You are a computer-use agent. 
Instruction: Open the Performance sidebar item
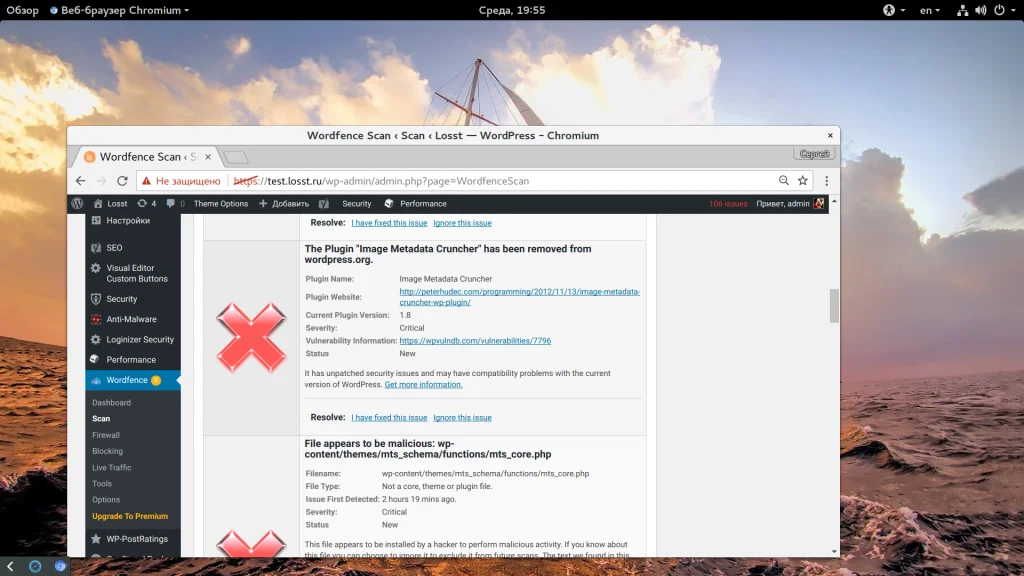tap(133, 359)
